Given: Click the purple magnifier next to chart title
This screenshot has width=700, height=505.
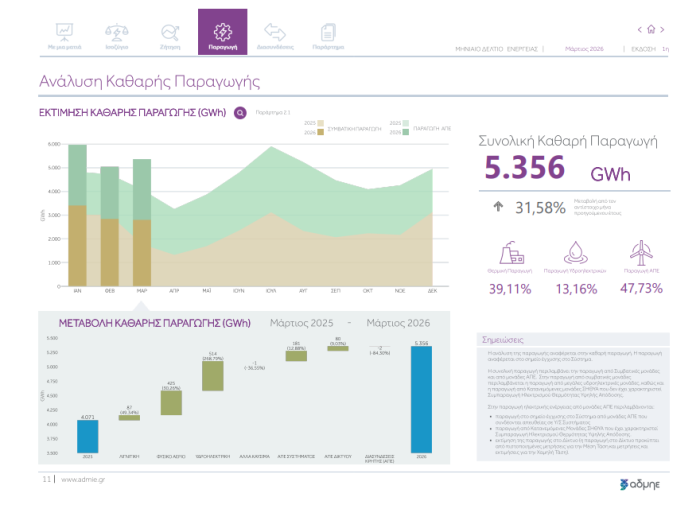Looking at the screenshot, I should pyautogui.click(x=240, y=113).
